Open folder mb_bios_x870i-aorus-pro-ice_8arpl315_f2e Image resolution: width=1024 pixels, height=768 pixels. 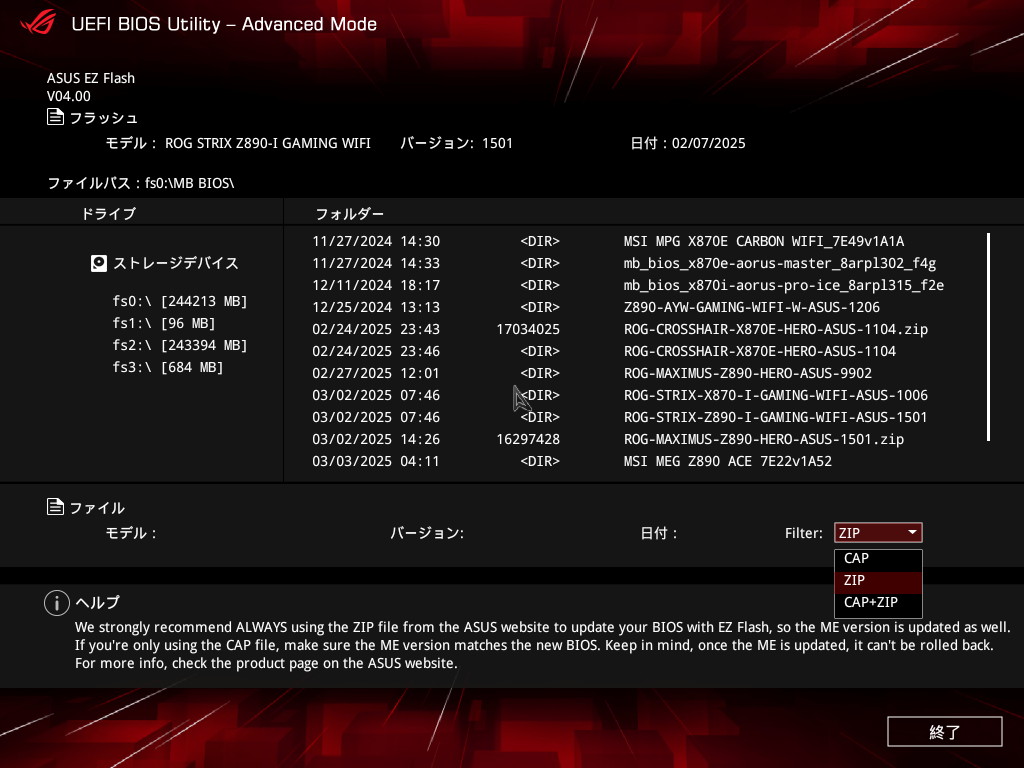click(x=784, y=285)
